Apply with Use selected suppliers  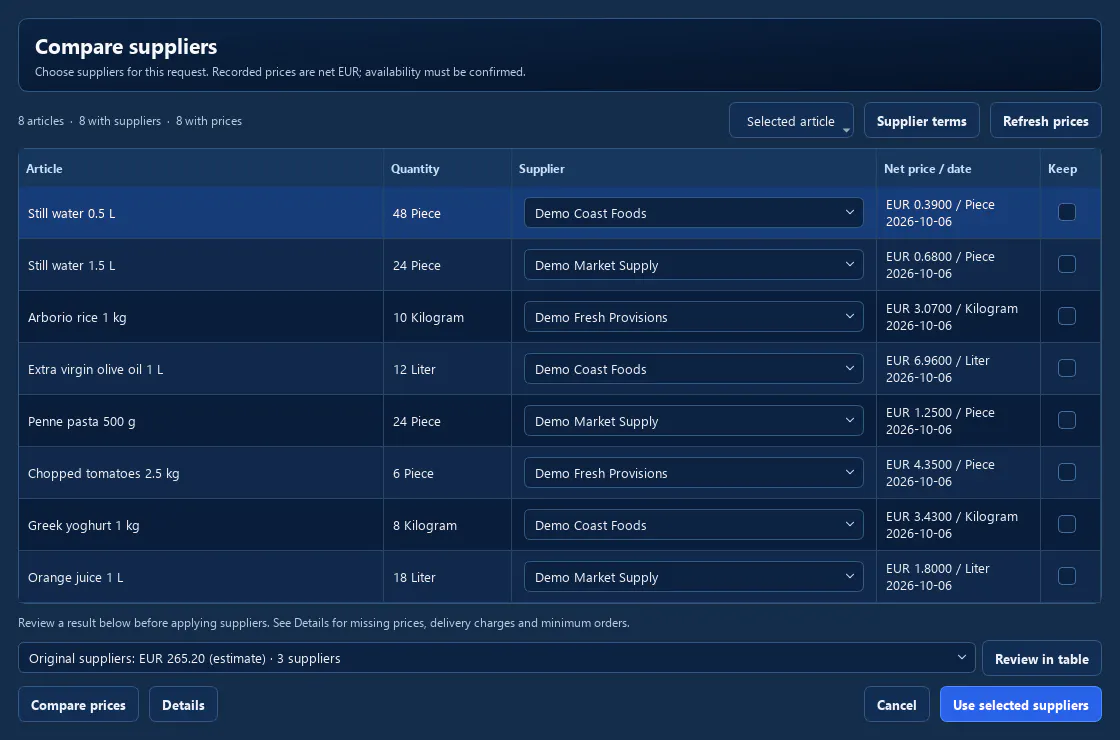pos(1021,705)
